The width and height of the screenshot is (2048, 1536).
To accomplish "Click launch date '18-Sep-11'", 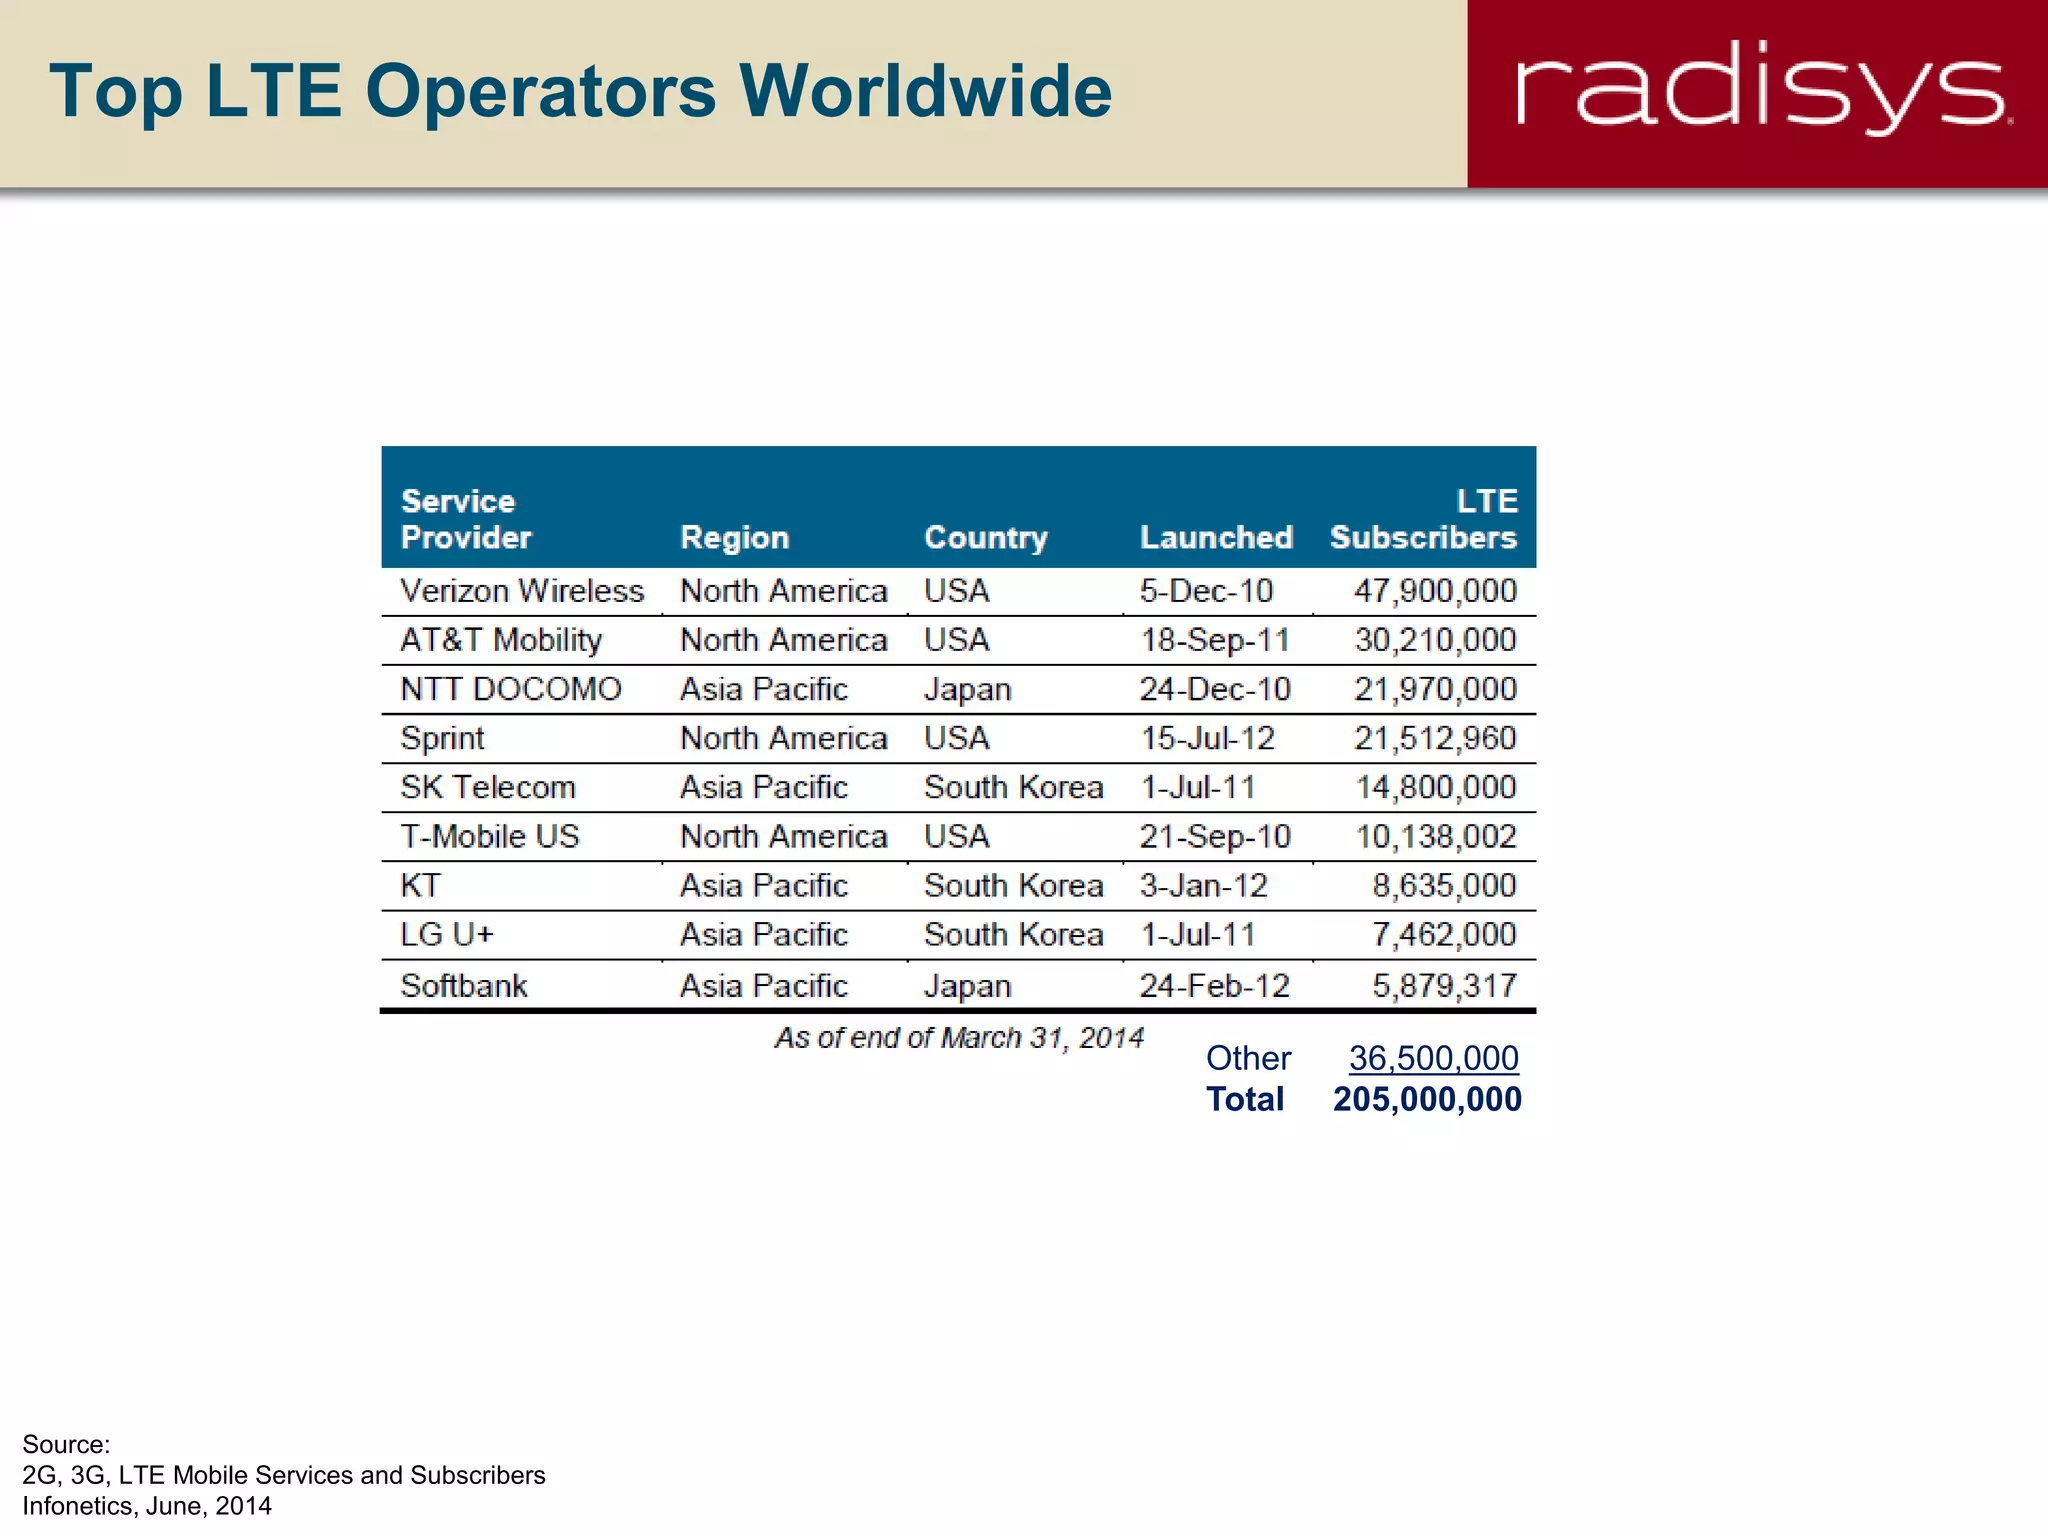I will coord(1215,640).
